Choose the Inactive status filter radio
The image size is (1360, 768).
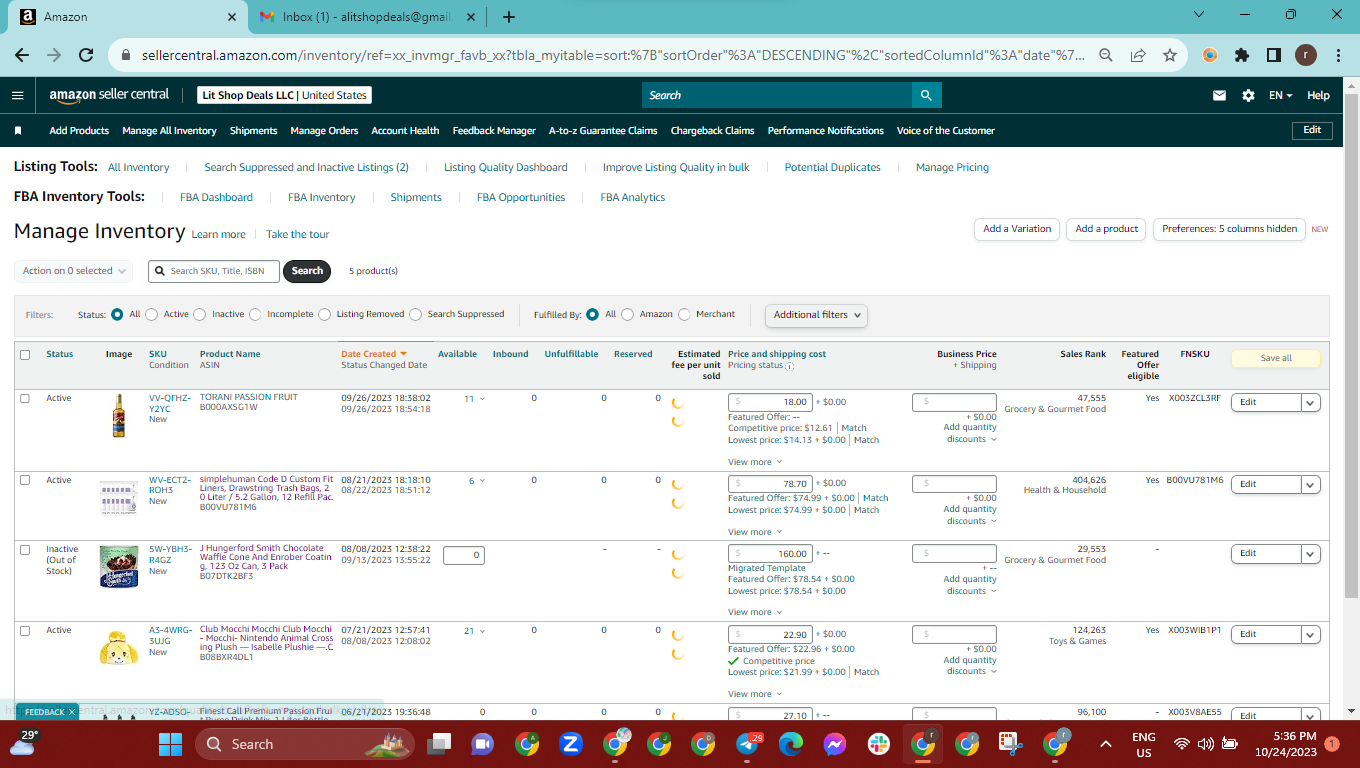point(200,314)
